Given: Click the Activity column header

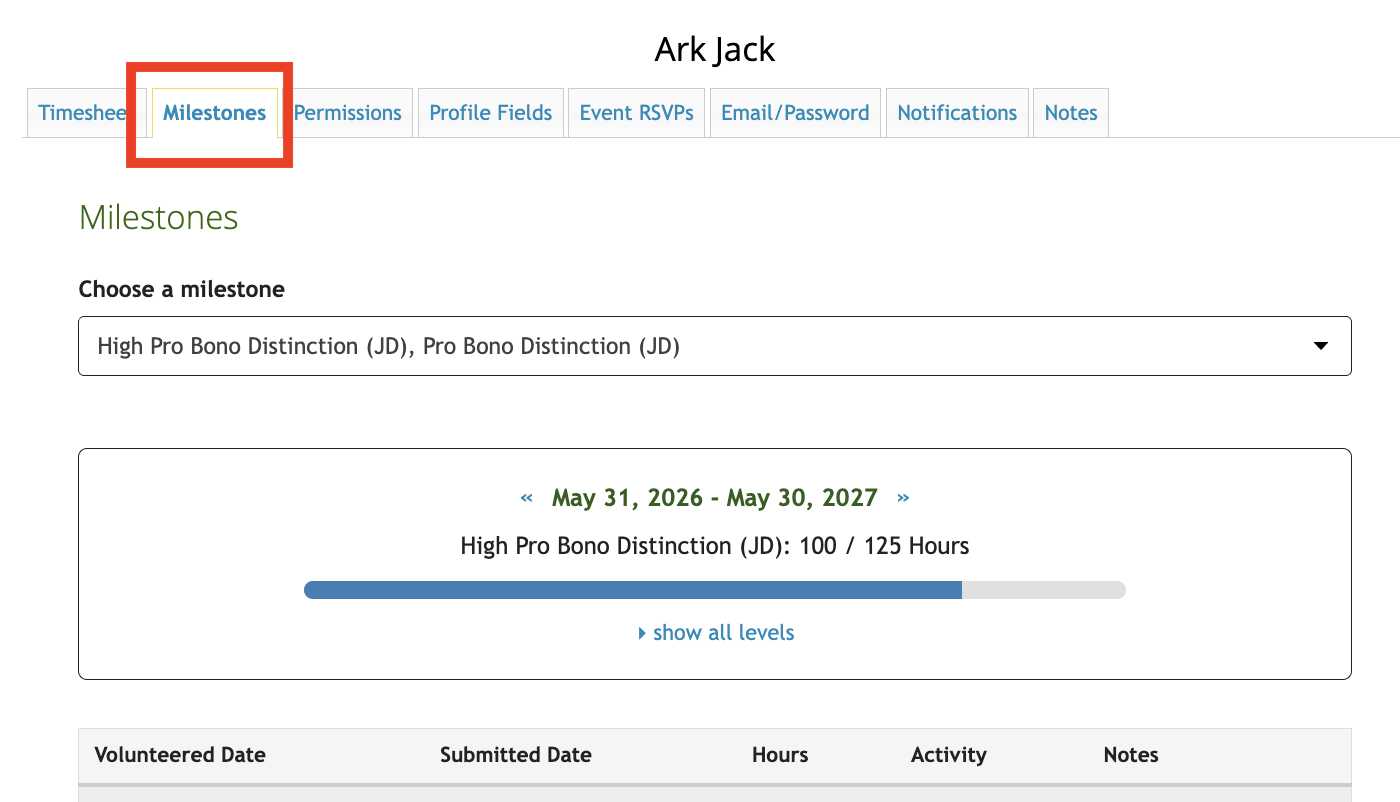Looking at the screenshot, I should tap(949, 755).
